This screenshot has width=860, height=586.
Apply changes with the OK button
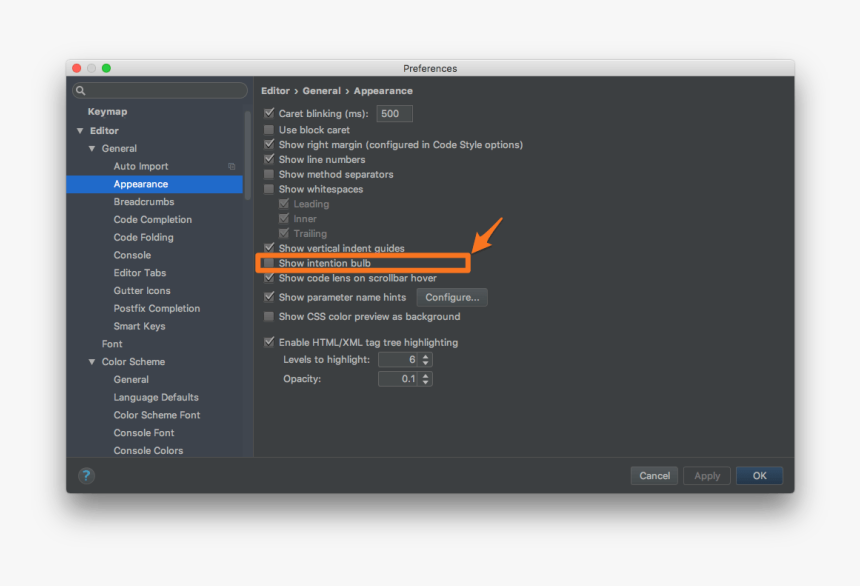tap(759, 475)
